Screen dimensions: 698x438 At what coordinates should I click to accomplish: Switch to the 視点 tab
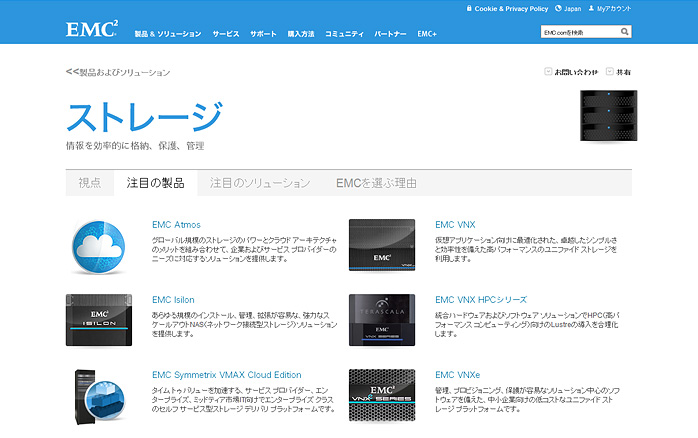(89, 183)
